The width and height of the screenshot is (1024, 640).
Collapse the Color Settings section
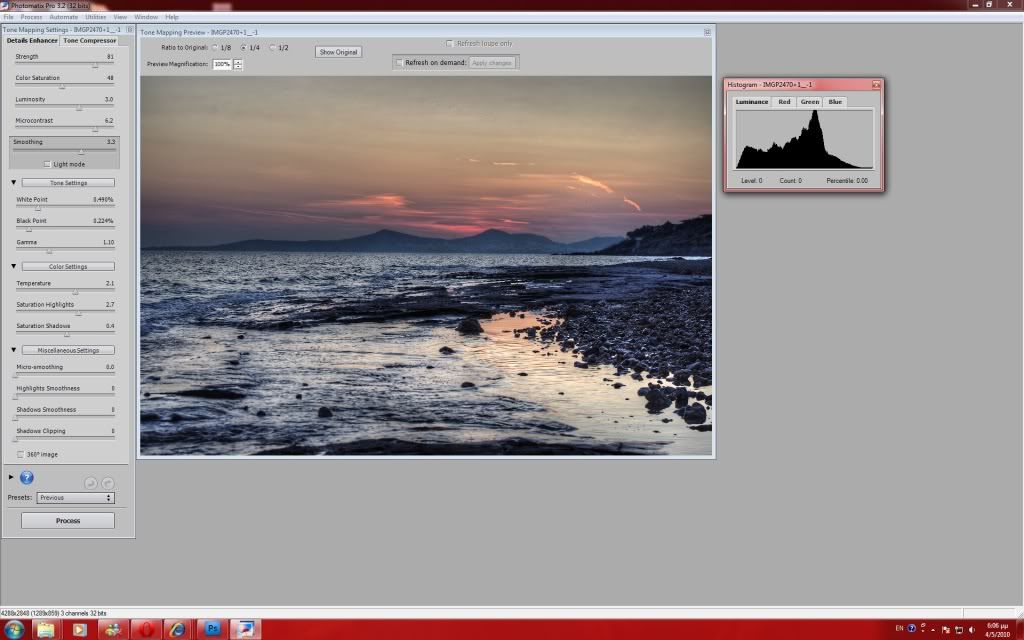pos(13,267)
